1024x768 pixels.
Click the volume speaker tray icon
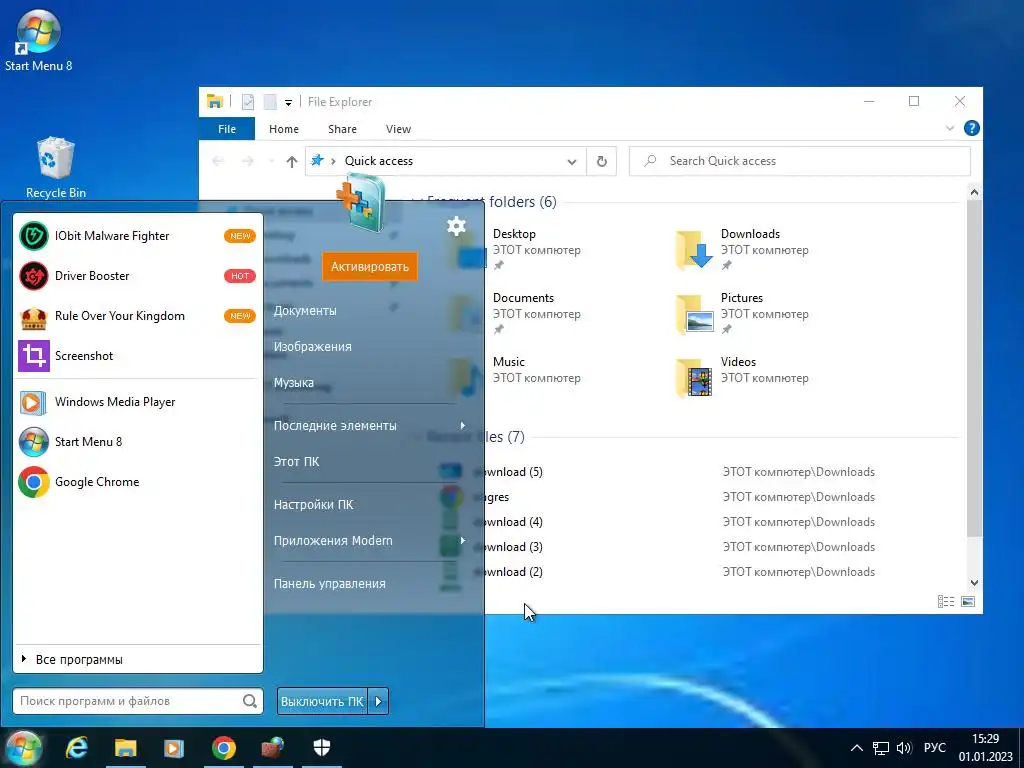904,748
